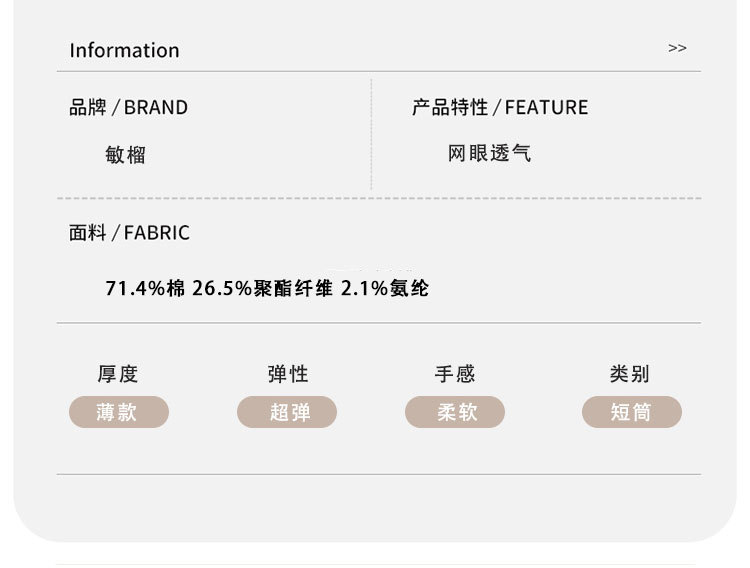750x568 pixels.
Task: Click the >> arrows beside Information
Action: (677, 48)
